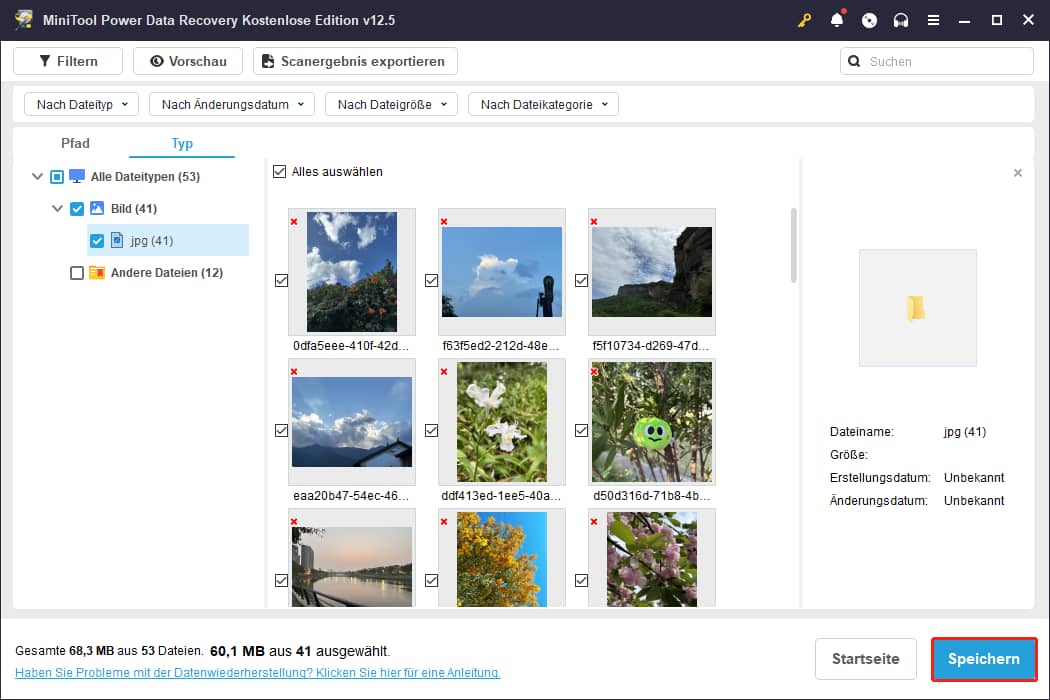Open the Nach Dateikategorie dropdown
The height and width of the screenshot is (700, 1050).
(x=543, y=104)
